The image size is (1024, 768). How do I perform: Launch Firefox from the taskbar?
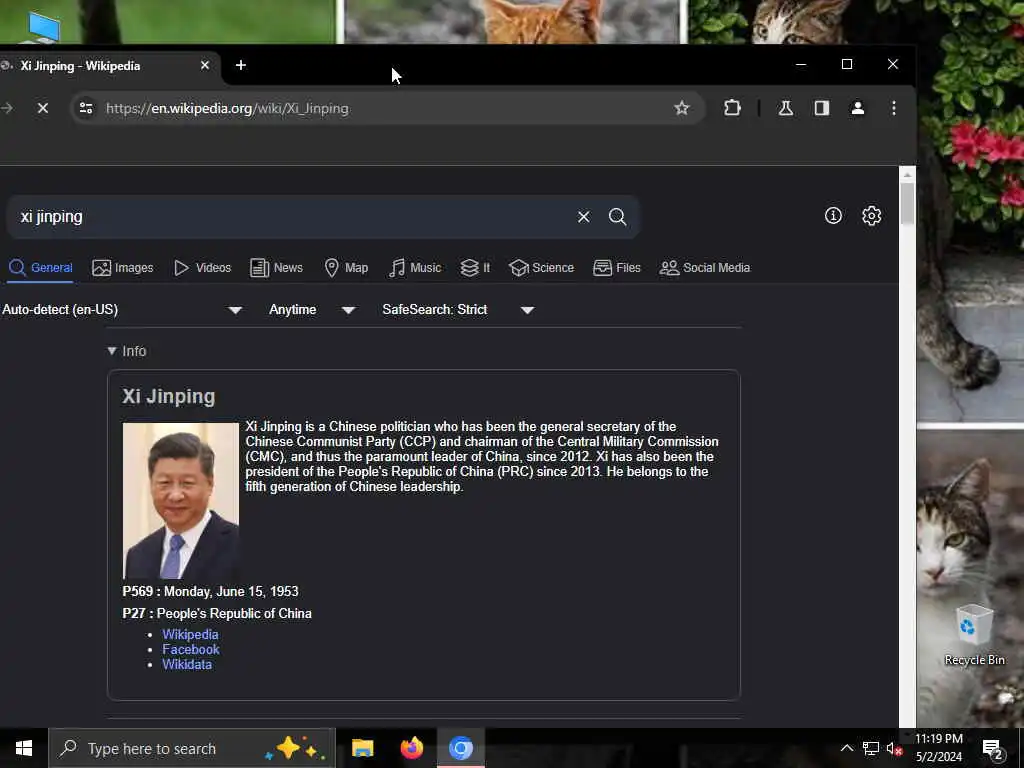[411, 748]
